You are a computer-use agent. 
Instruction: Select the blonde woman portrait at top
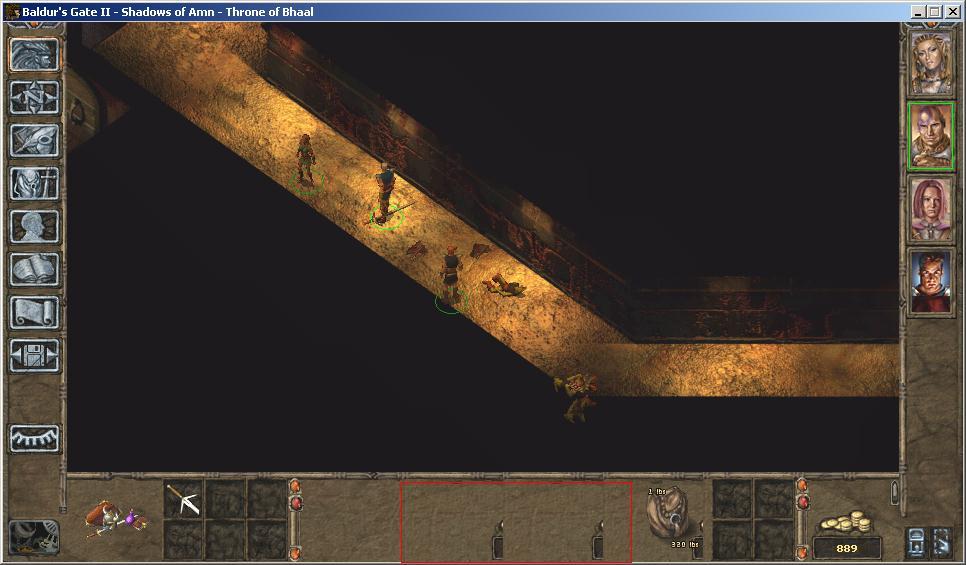click(x=931, y=63)
